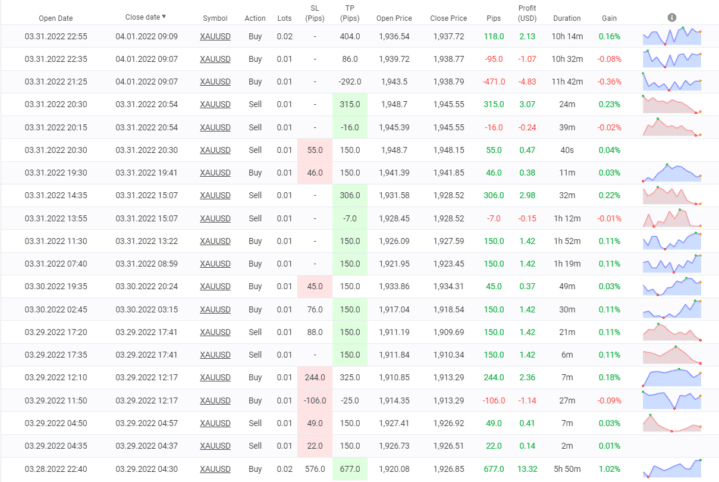Click the highlighted 677.0 TP cell
This screenshot has width=719, height=482.
click(x=350, y=469)
